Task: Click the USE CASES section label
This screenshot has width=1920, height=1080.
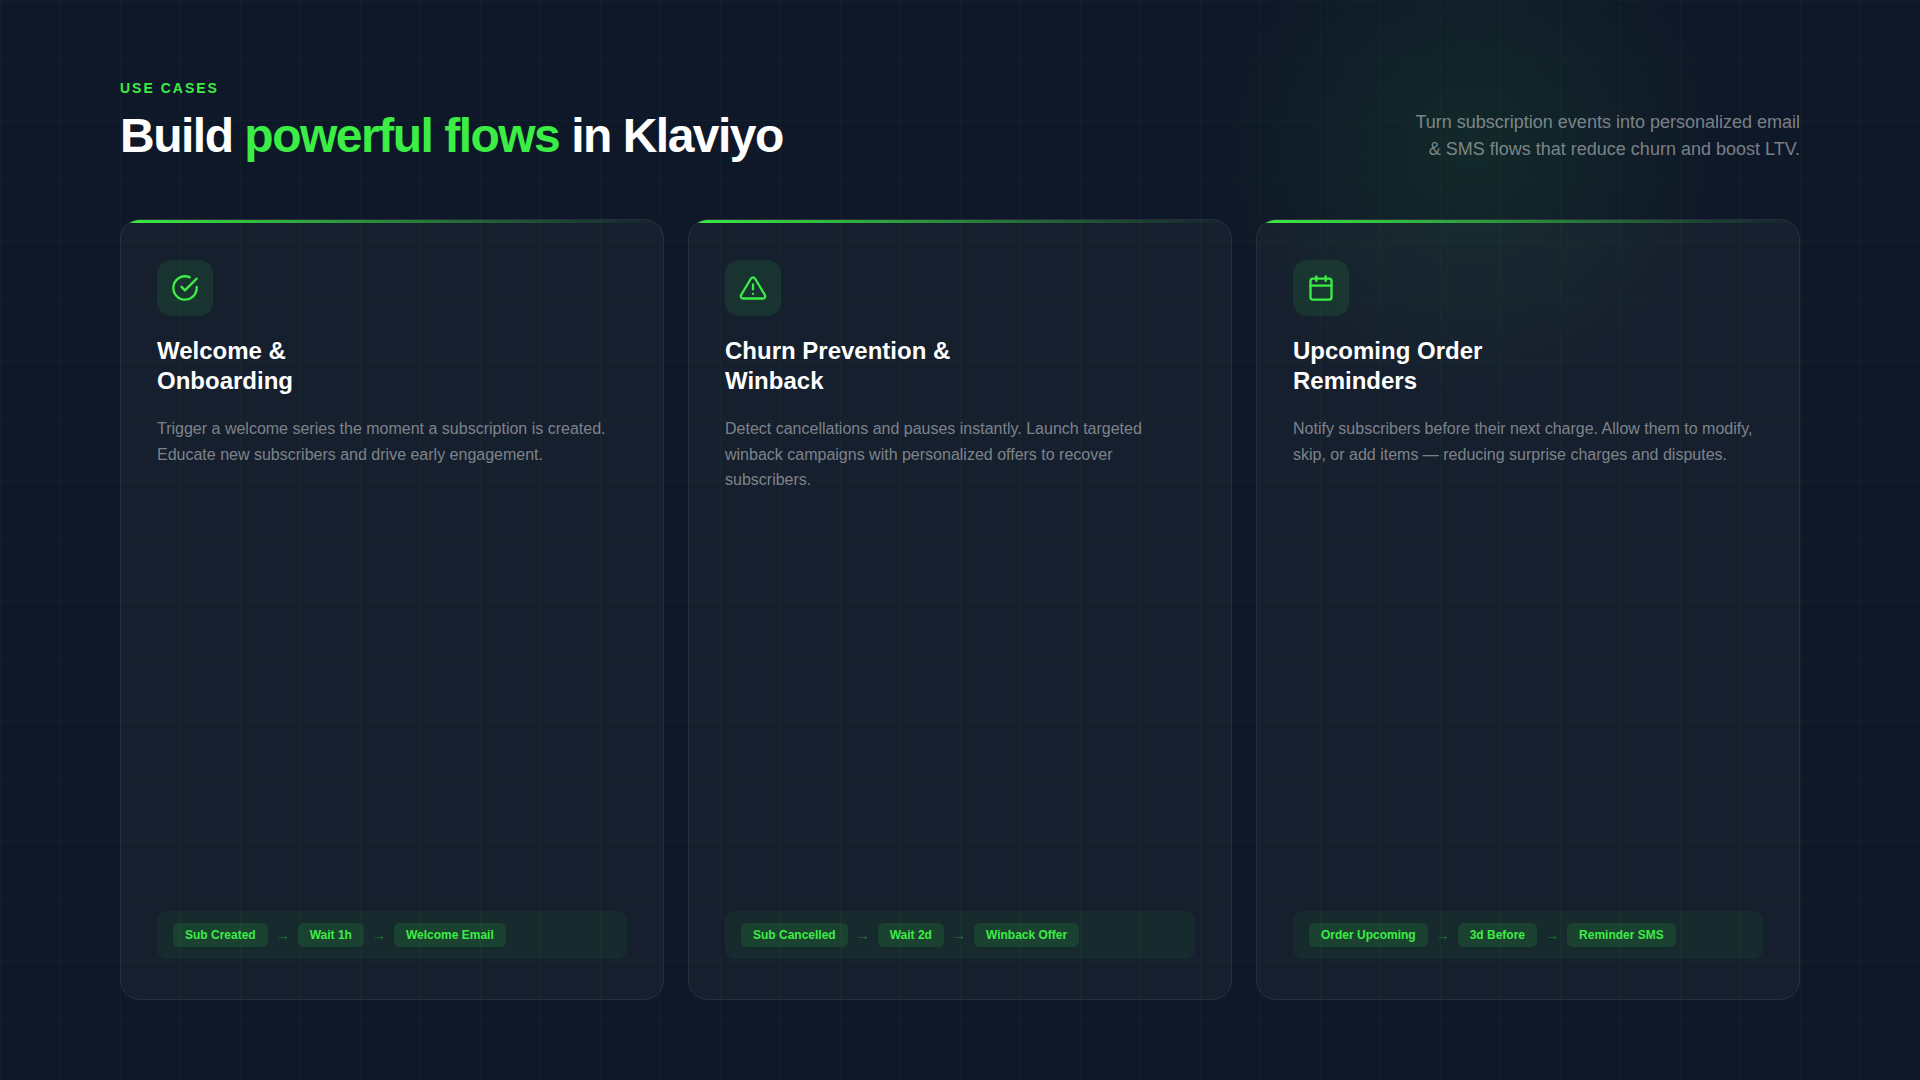Action: [169, 88]
